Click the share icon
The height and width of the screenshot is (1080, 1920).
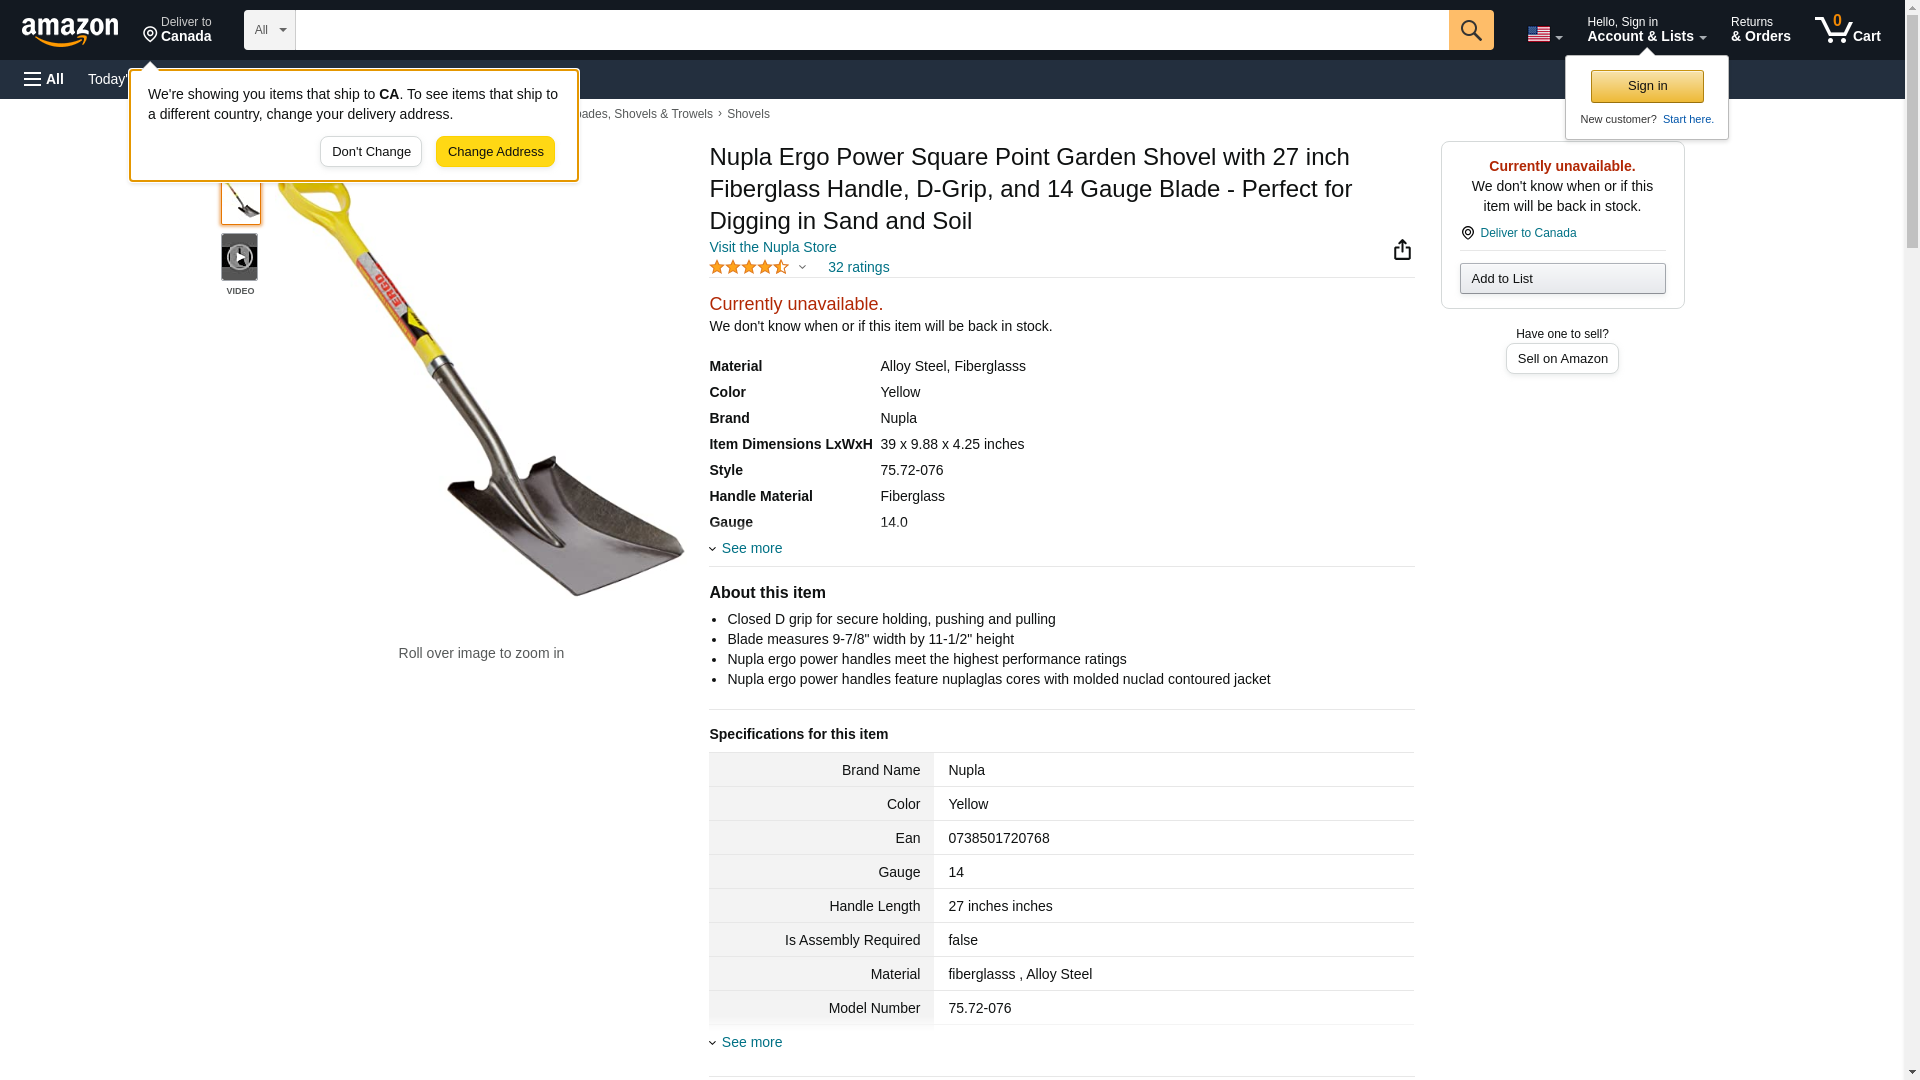coord(1402,250)
